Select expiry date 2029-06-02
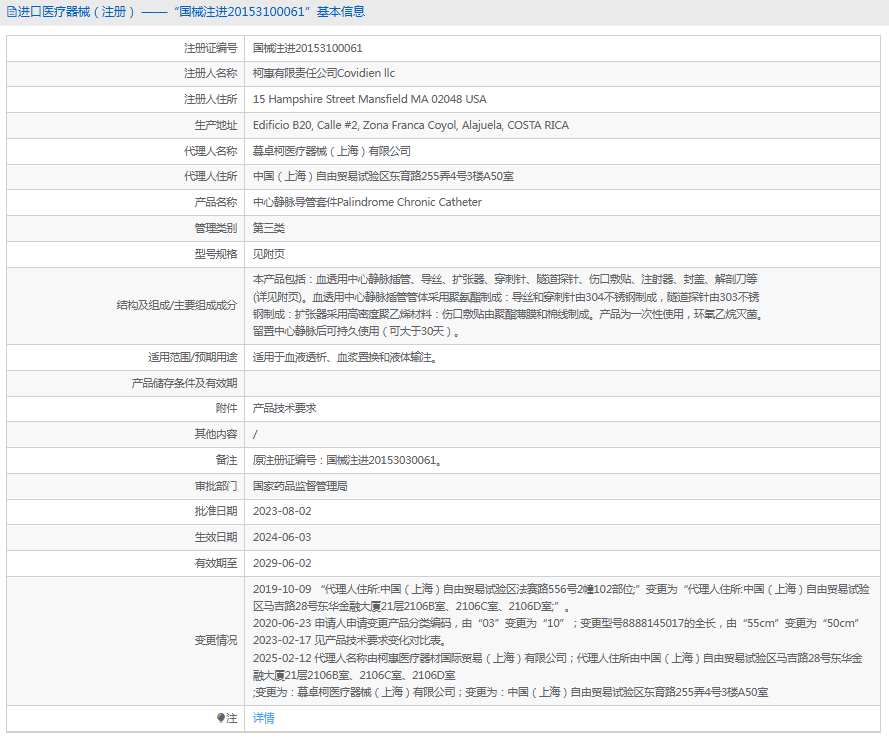The height and width of the screenshot is (741, 889). coord(282,564)
